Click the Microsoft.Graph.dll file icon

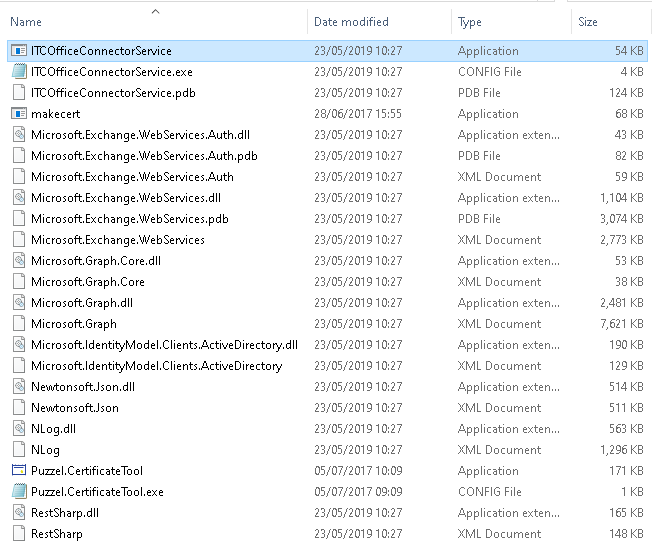pyautogui.click(x=19, y=303)
